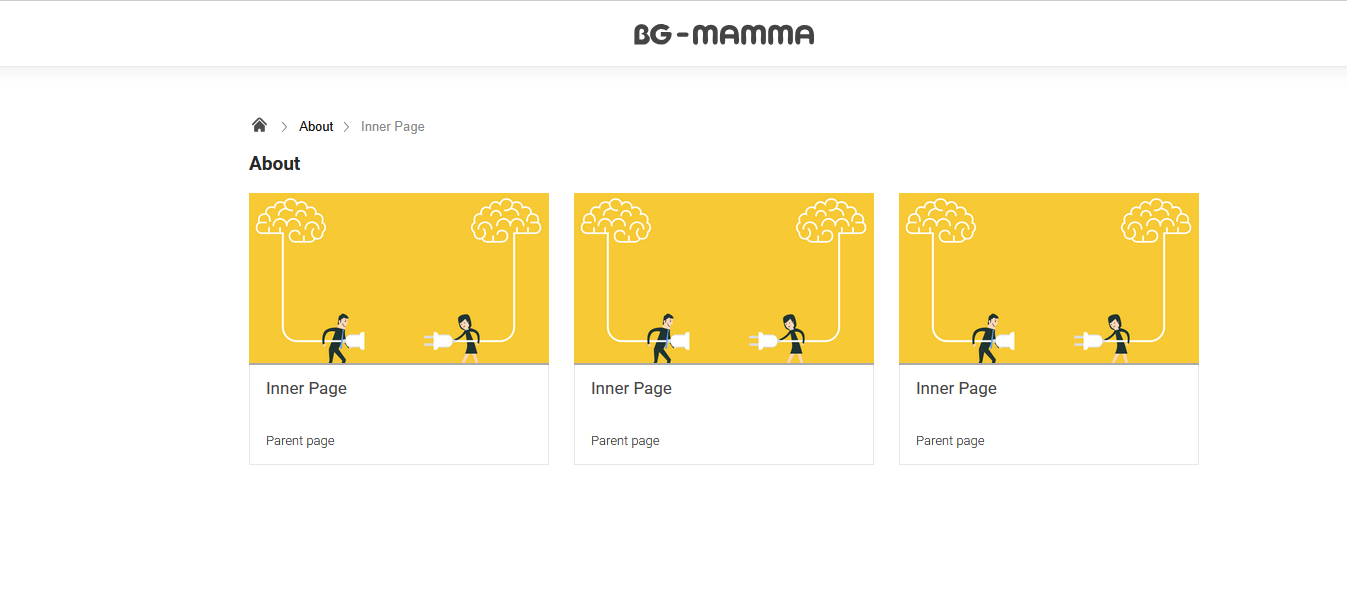Click Parent page text in middle card
Screen dimensions: 1347x599
(625, 441)
